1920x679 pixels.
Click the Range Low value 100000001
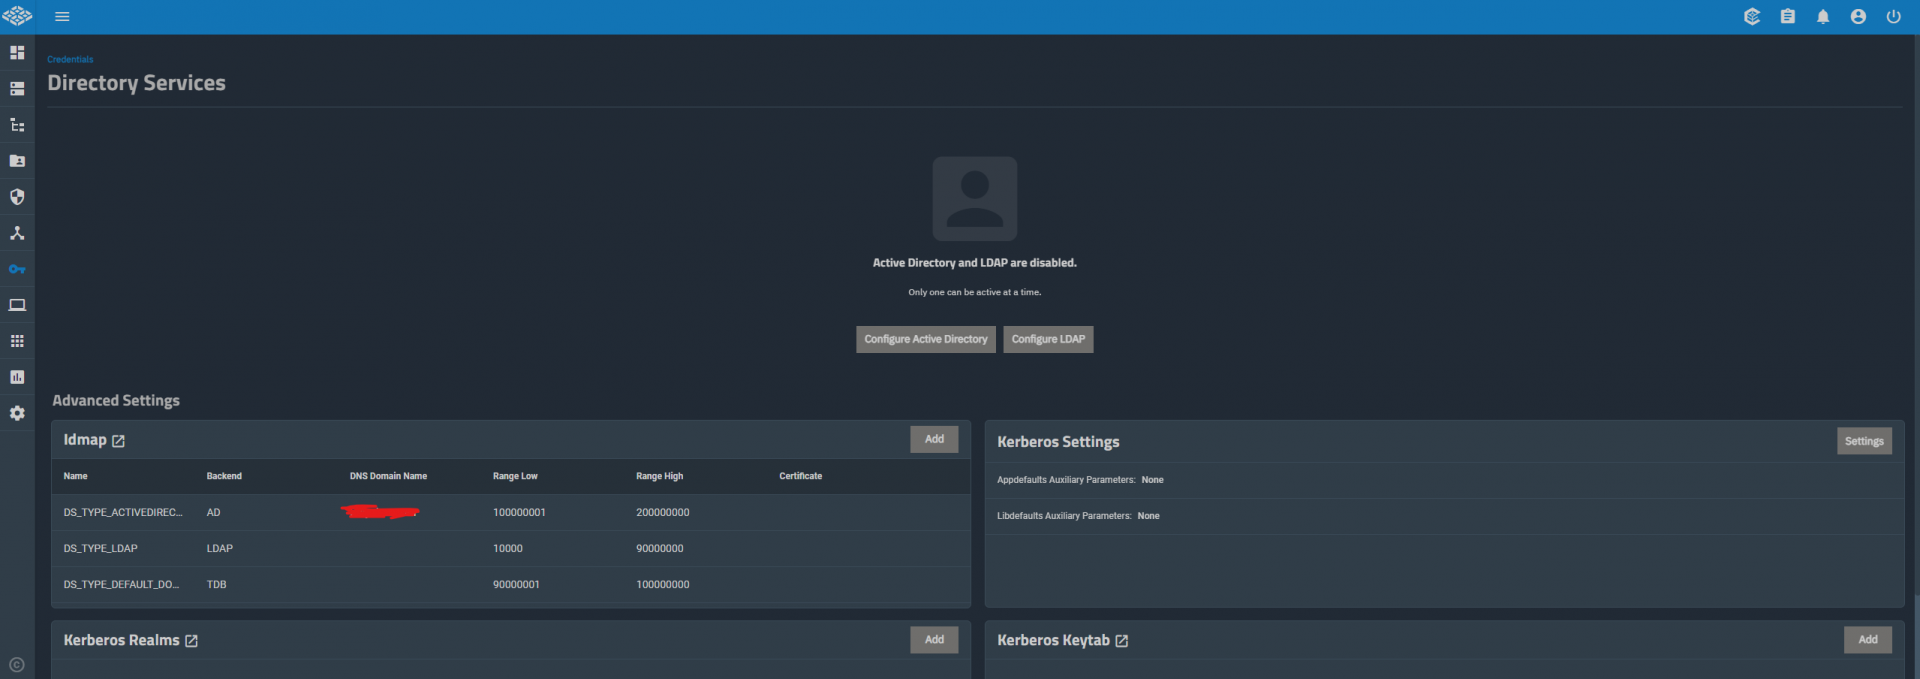click(x=519, y=512)
